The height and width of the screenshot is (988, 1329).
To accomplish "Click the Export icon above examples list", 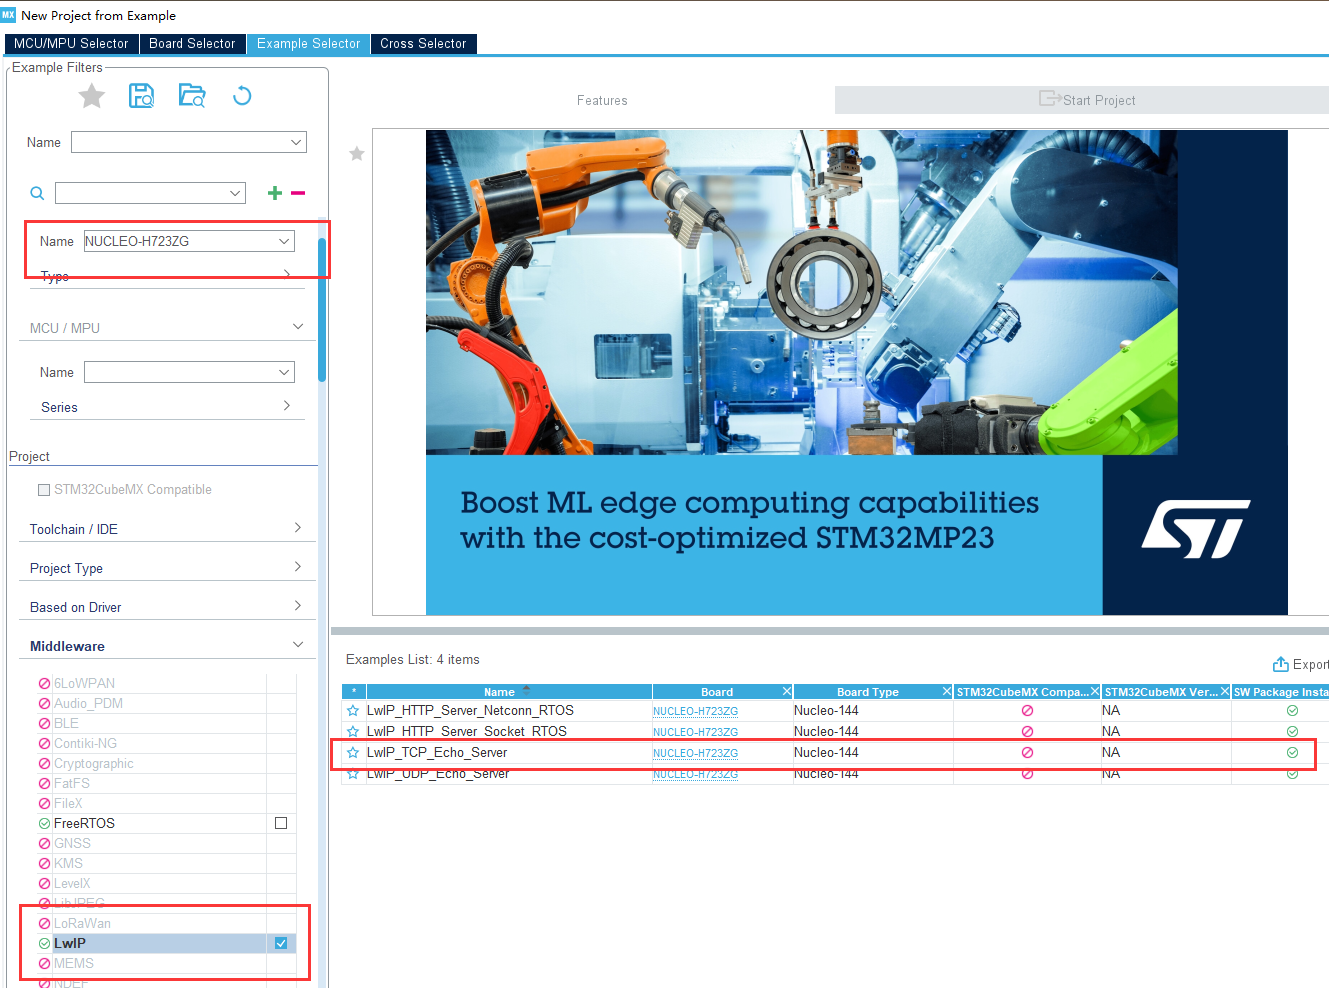I will (1280, 664).
